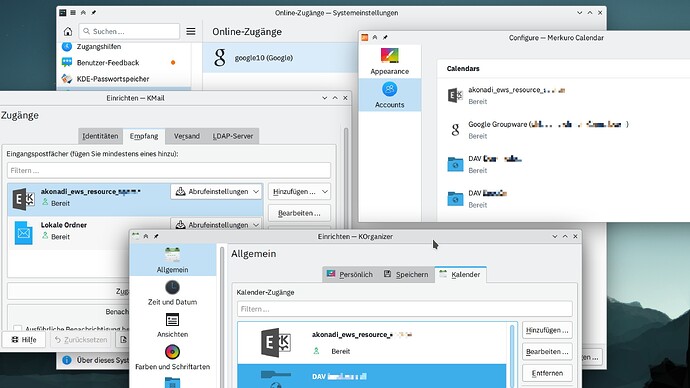The image size is (690, 388).
Task: Open hamburger menu in Systemeinstellungen
Action: (x=191, y=31)
